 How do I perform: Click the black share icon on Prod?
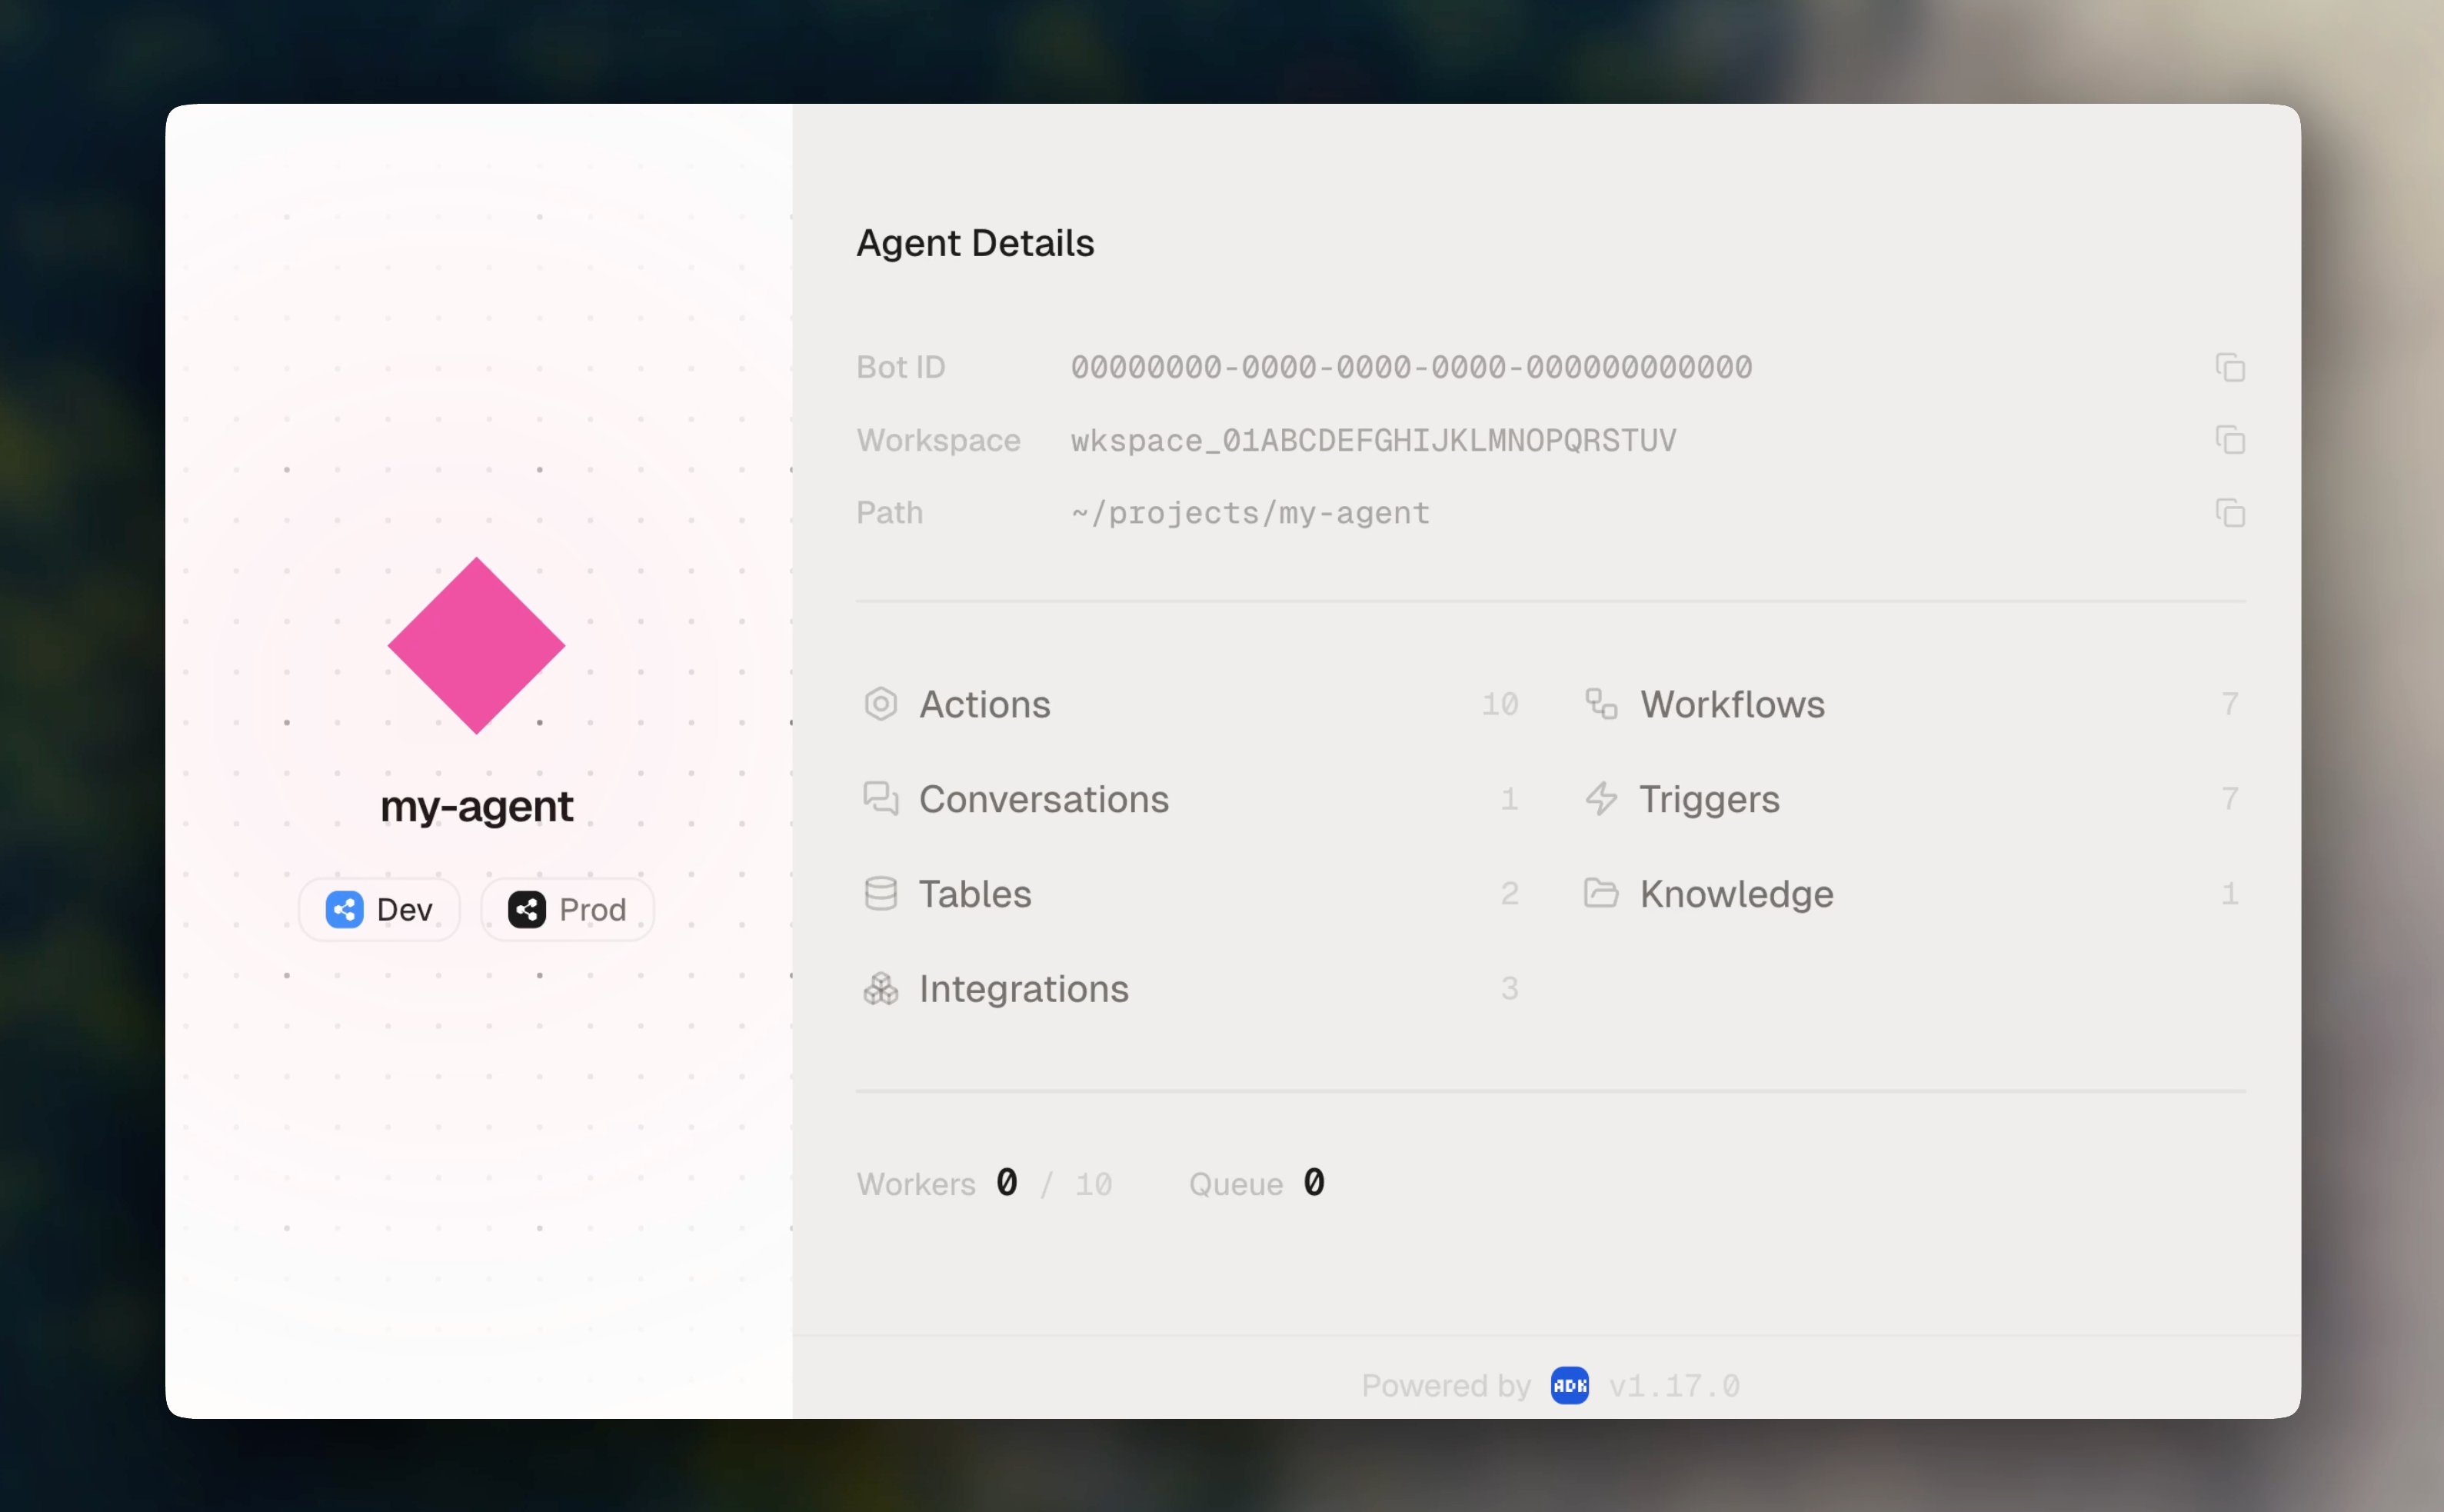[x=527, y=910]
